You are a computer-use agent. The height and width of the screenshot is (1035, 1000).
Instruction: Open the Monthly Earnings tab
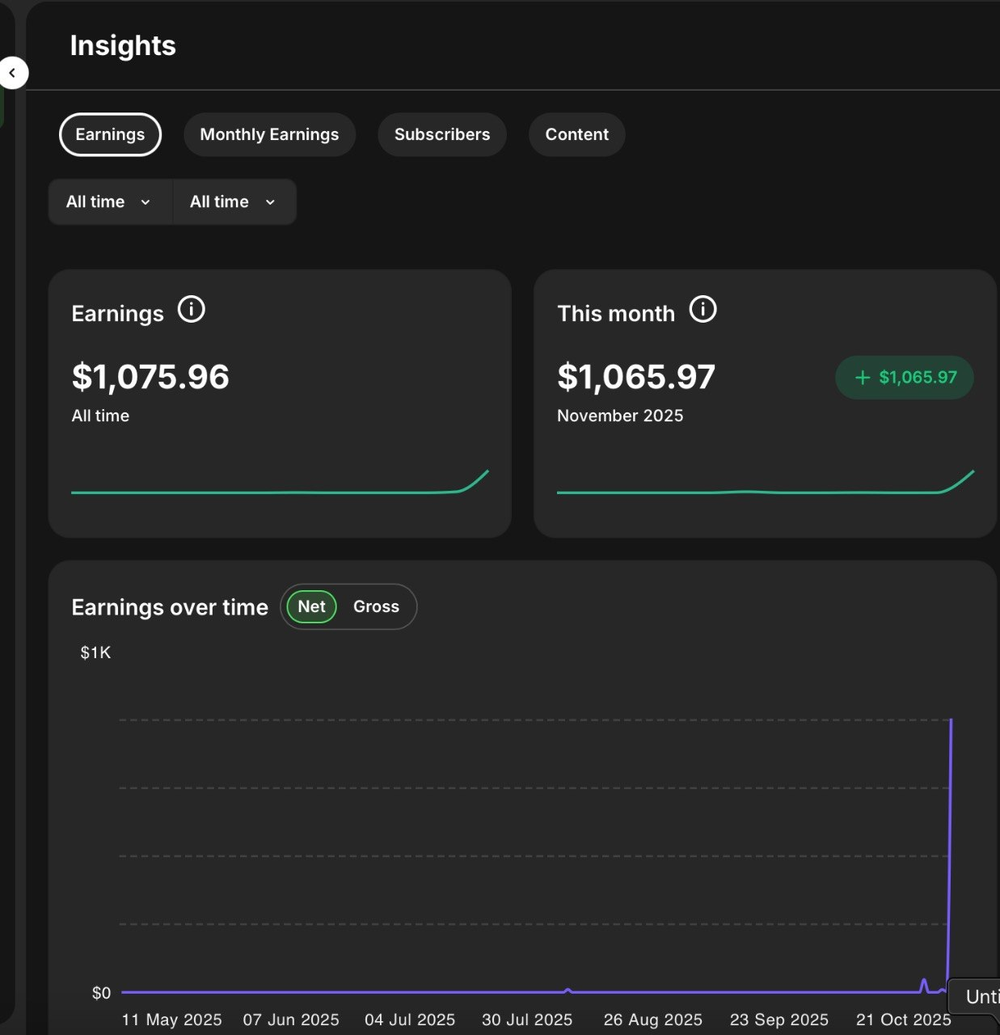click(269, 134)
